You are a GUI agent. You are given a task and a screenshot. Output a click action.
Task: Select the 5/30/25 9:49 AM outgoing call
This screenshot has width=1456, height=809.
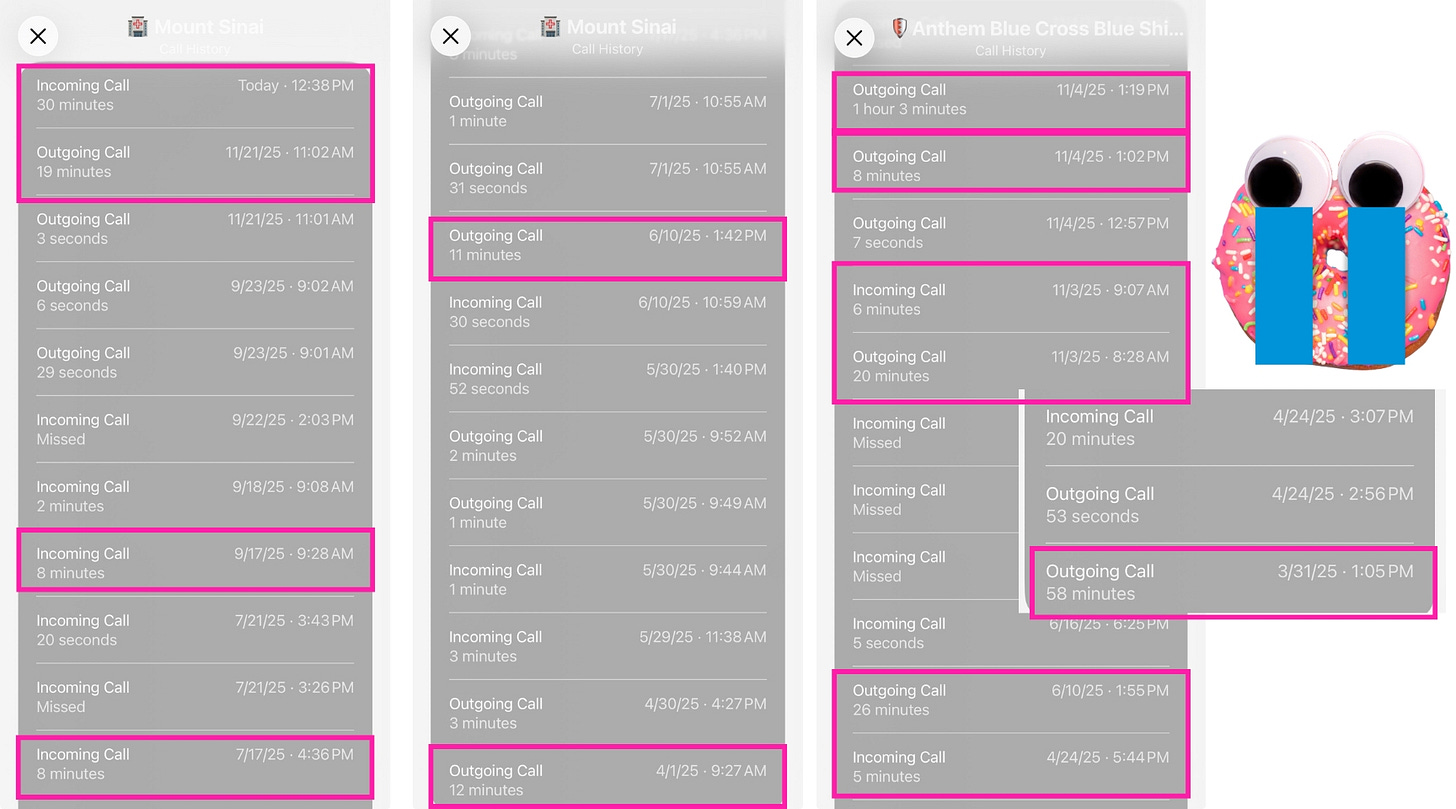608,513
